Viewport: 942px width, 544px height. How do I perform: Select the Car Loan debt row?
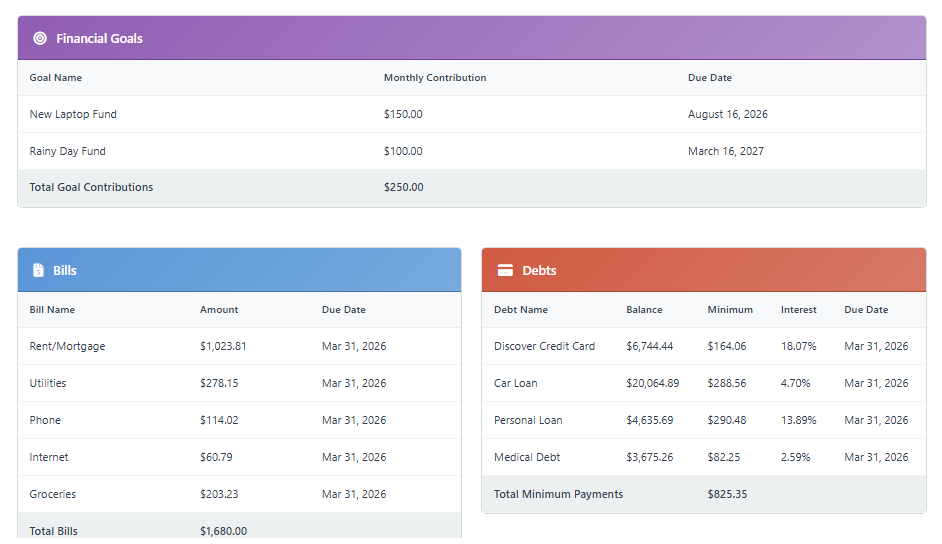coord(517,383)
